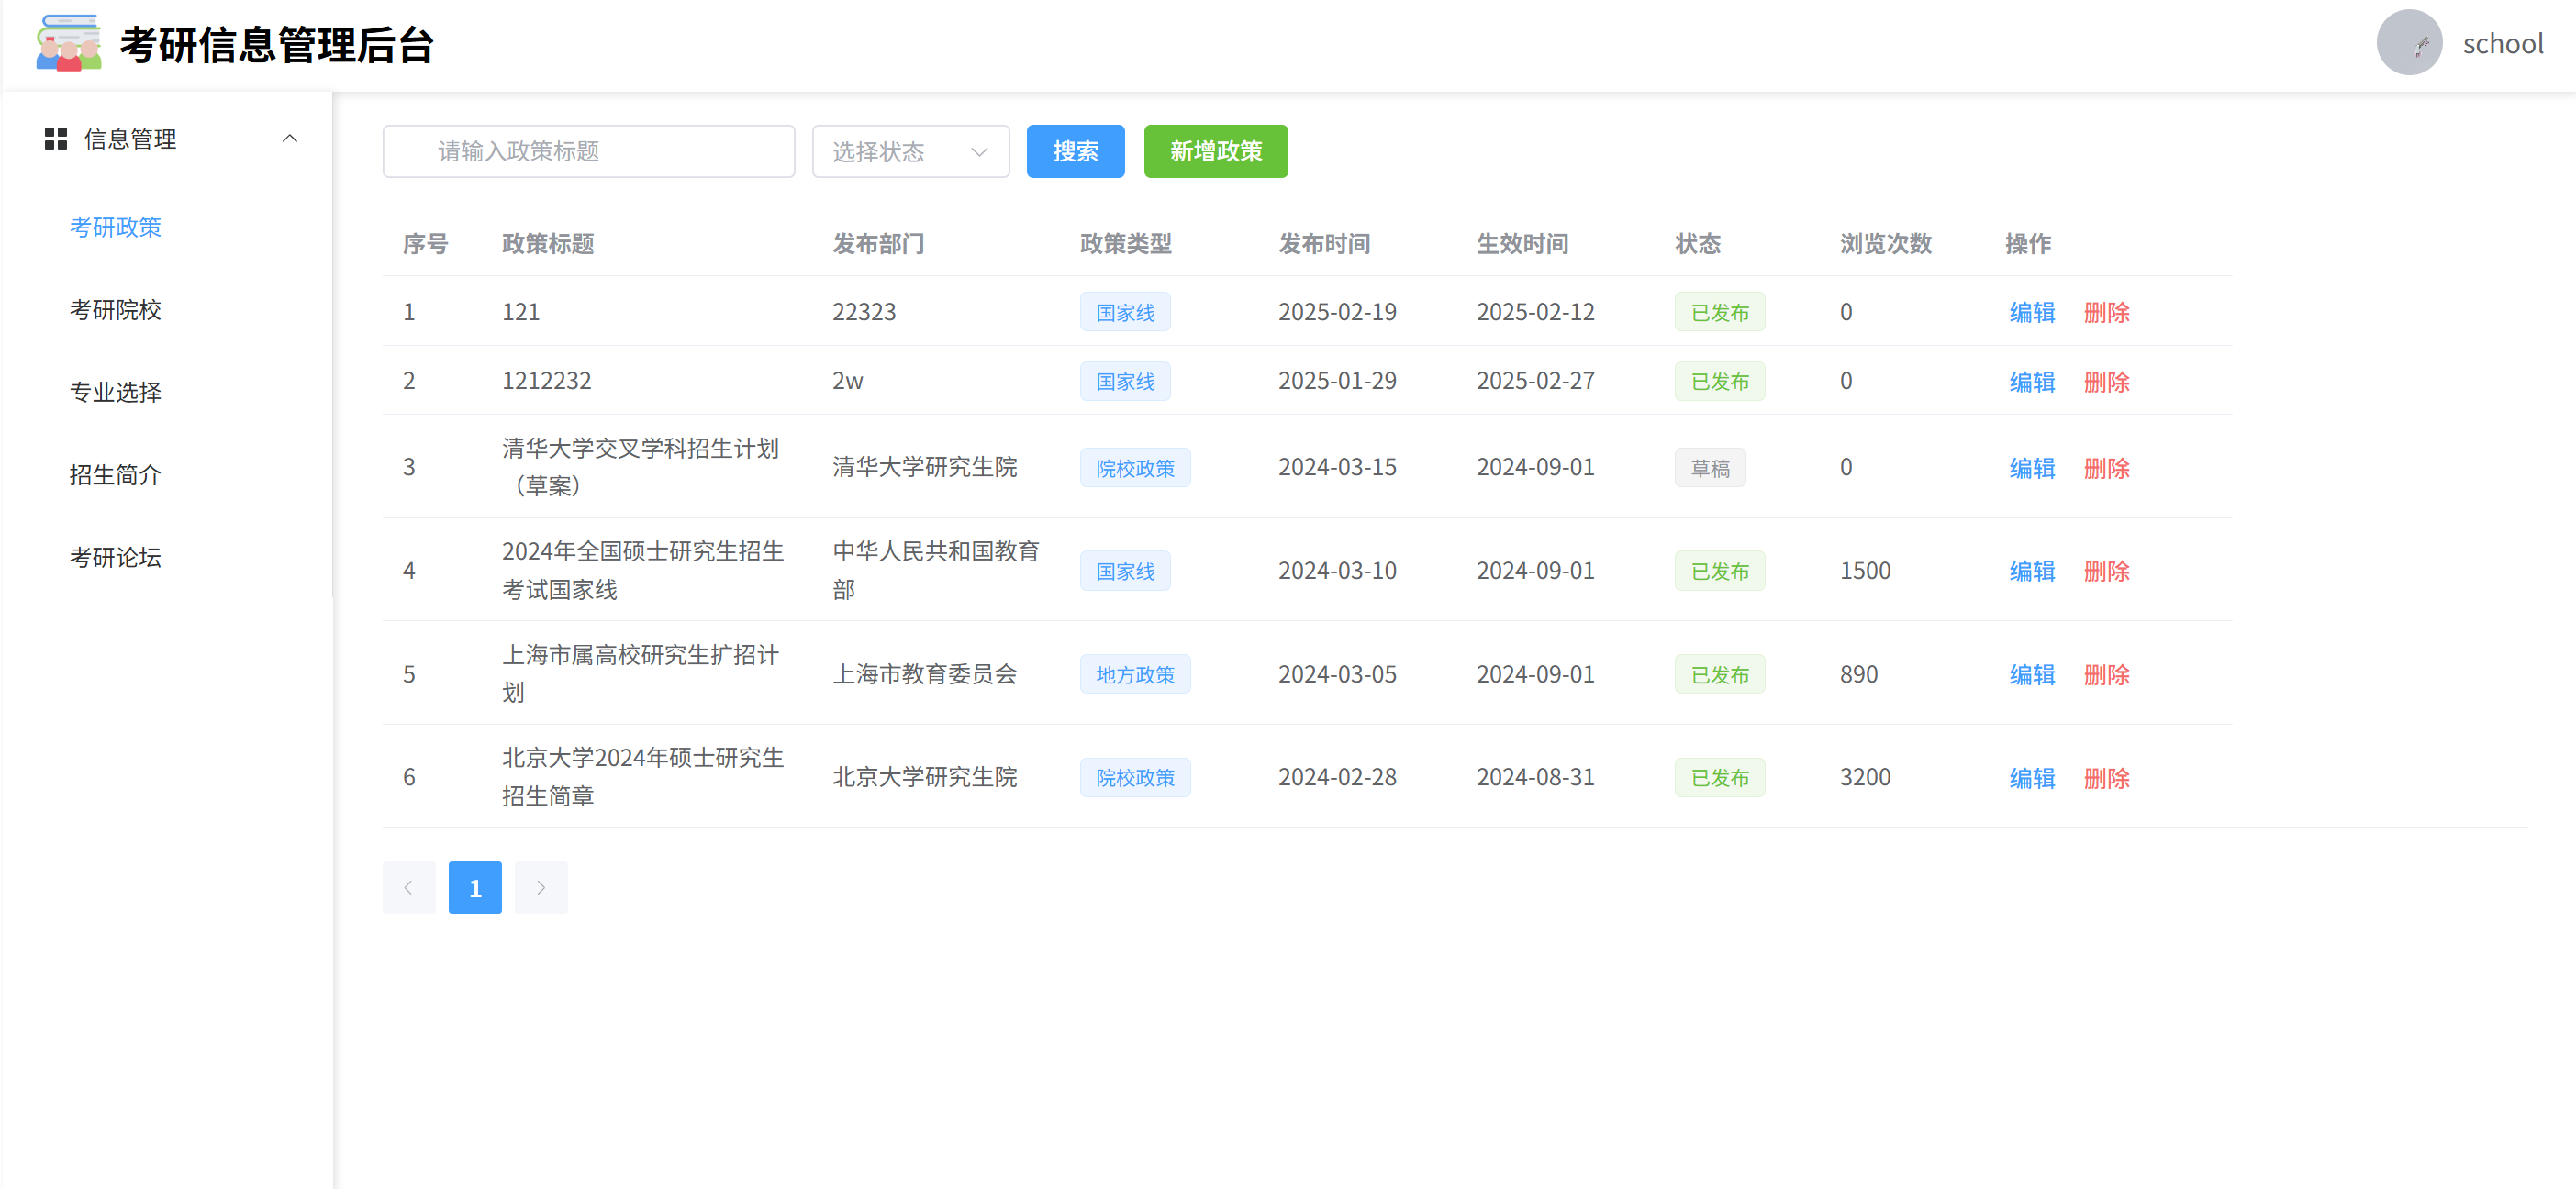2576x1189 pixels.
Task: Collapse the 信息管理 menu chevron
Action: click(290, 139)
